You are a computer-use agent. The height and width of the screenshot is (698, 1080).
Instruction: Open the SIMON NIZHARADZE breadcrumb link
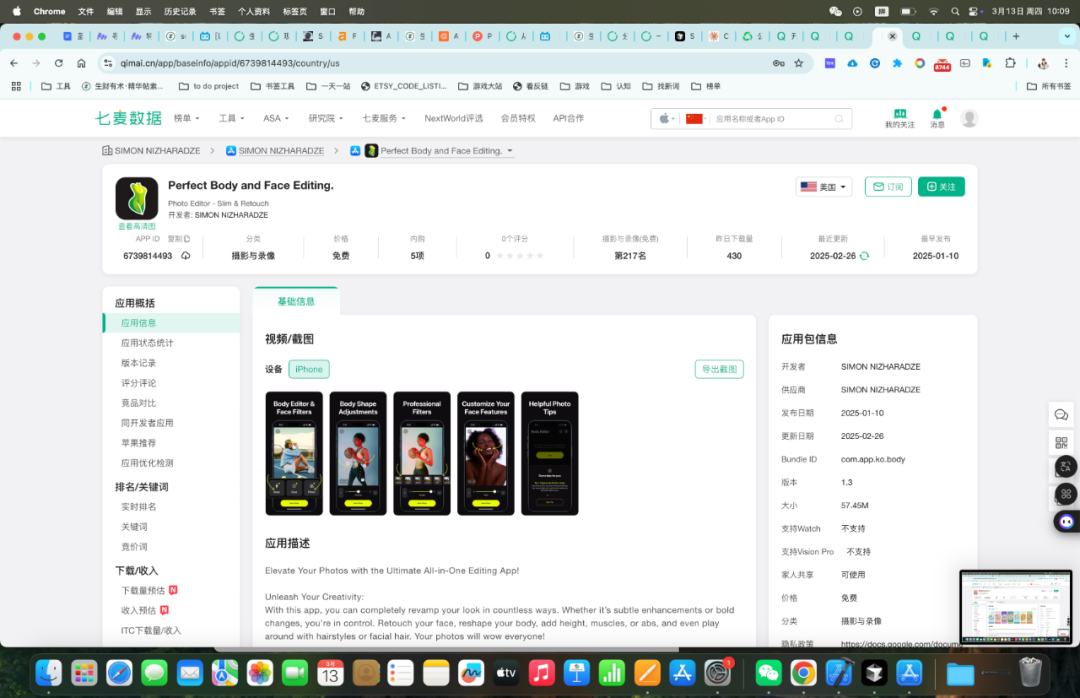tap(281, 151)
